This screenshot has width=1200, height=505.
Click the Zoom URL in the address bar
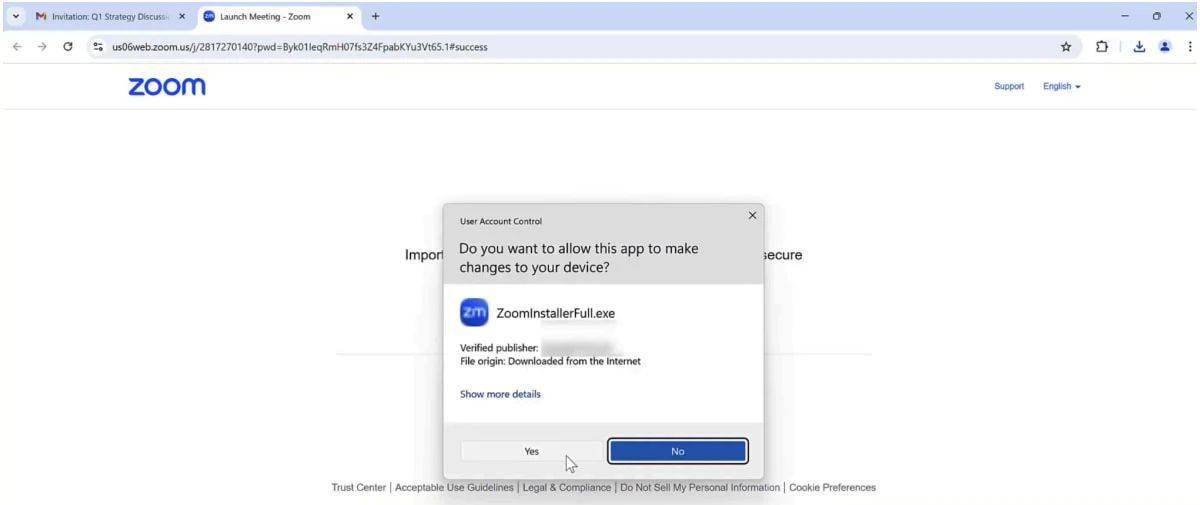[x=300, y=46]
